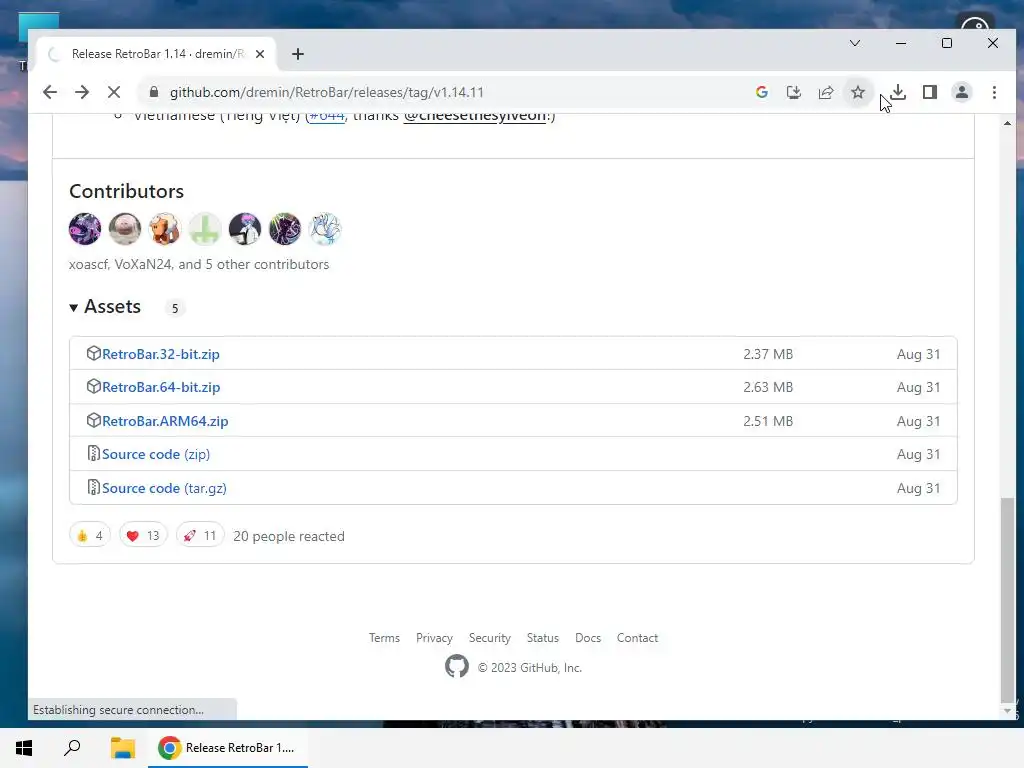
Task: Open File Explorer from the taskbar
Action: (122, 748)
